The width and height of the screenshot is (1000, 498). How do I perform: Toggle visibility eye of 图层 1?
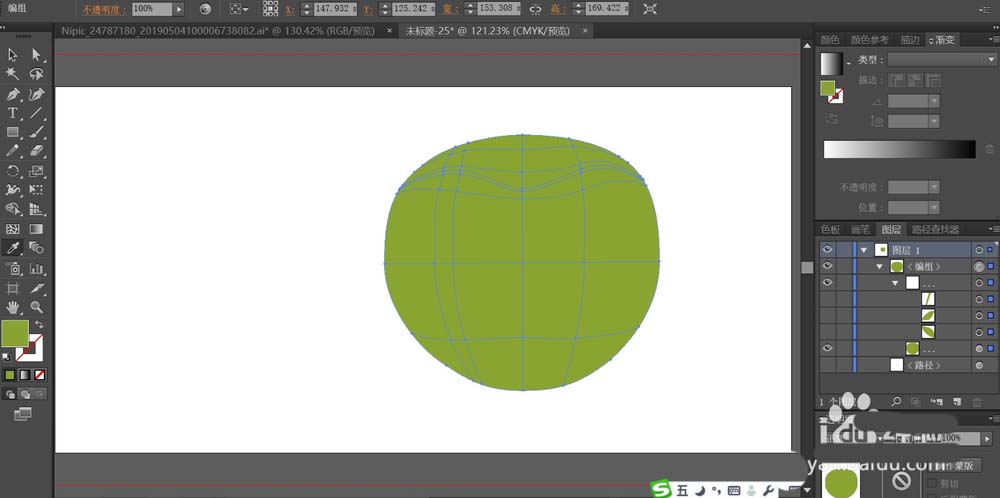pos(827,249)
